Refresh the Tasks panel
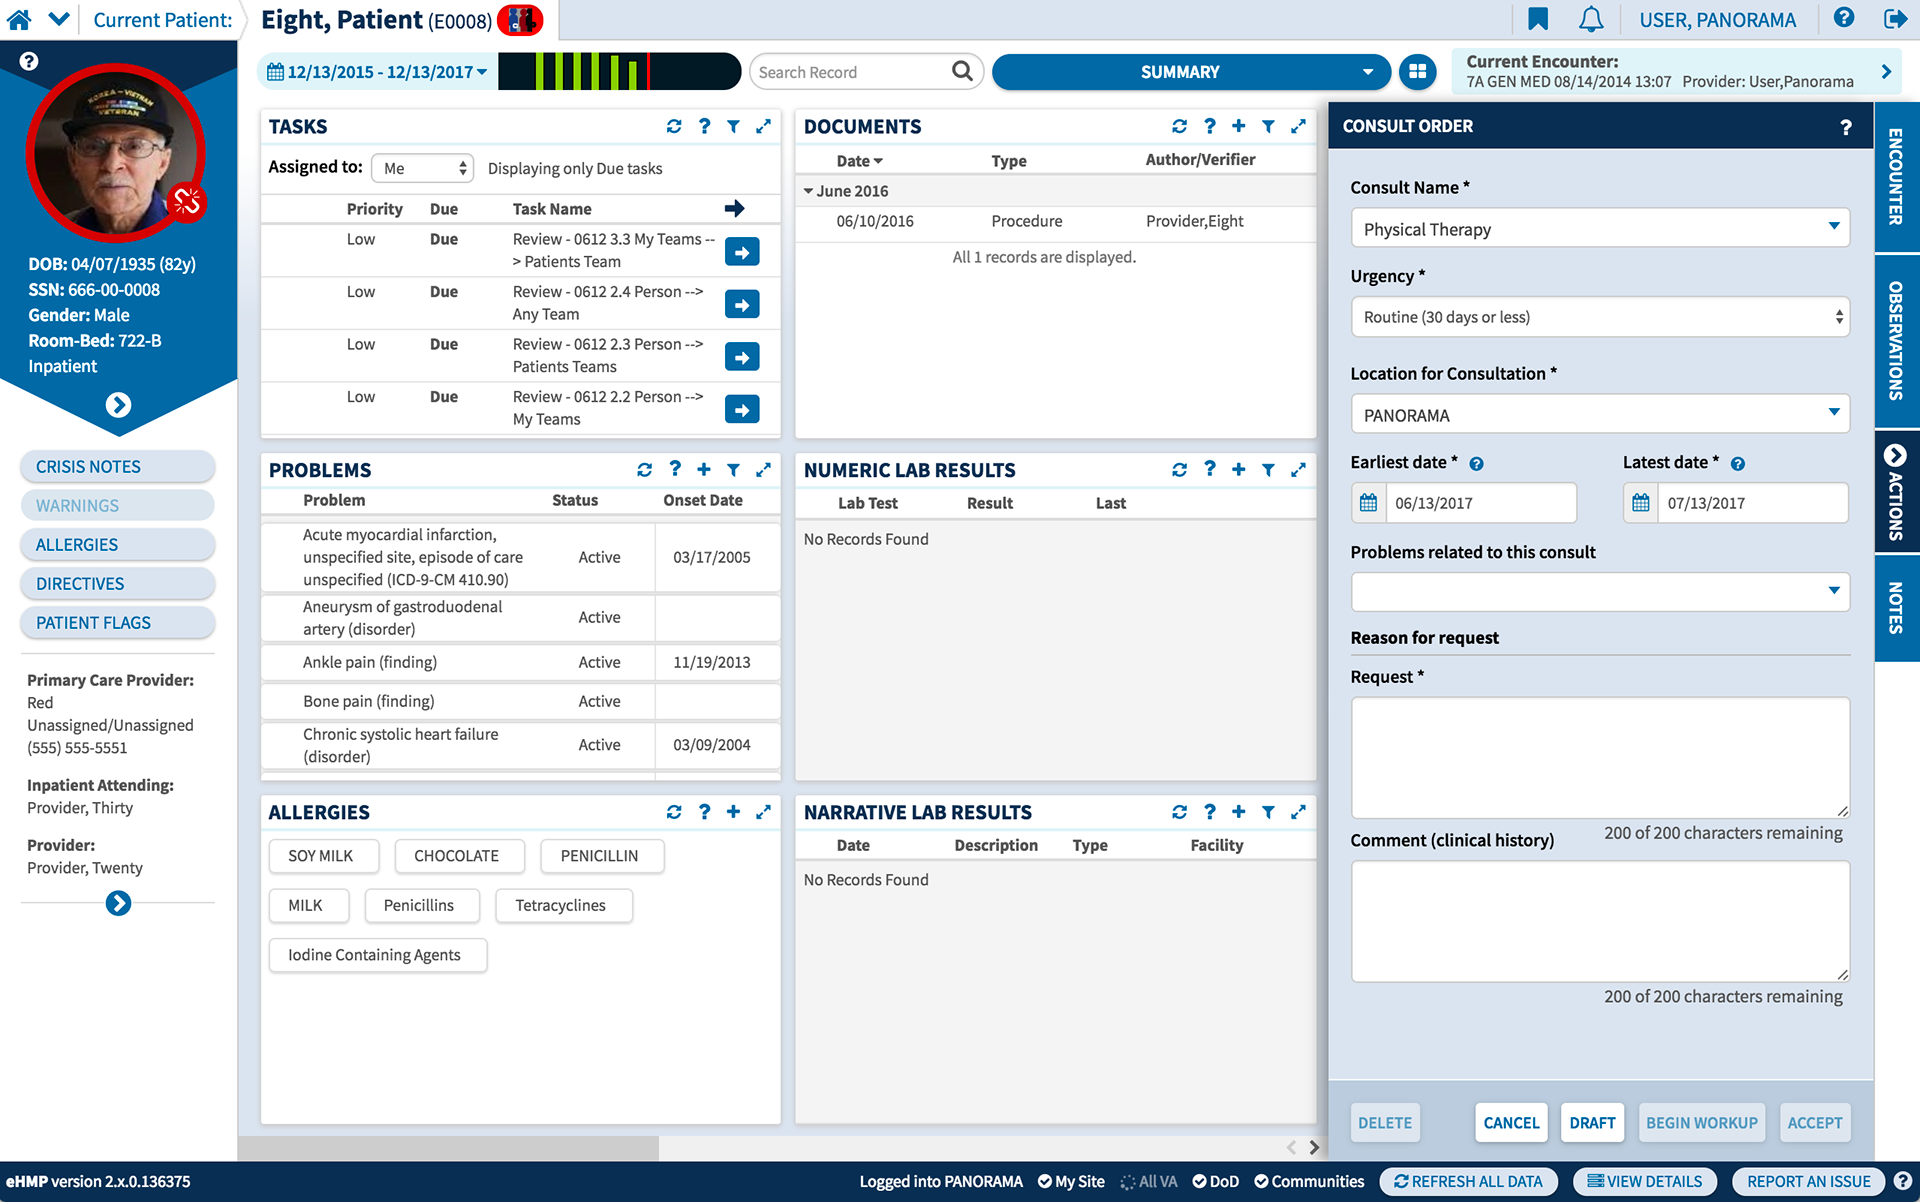The image size is (1920, 1202). (674, 126)
